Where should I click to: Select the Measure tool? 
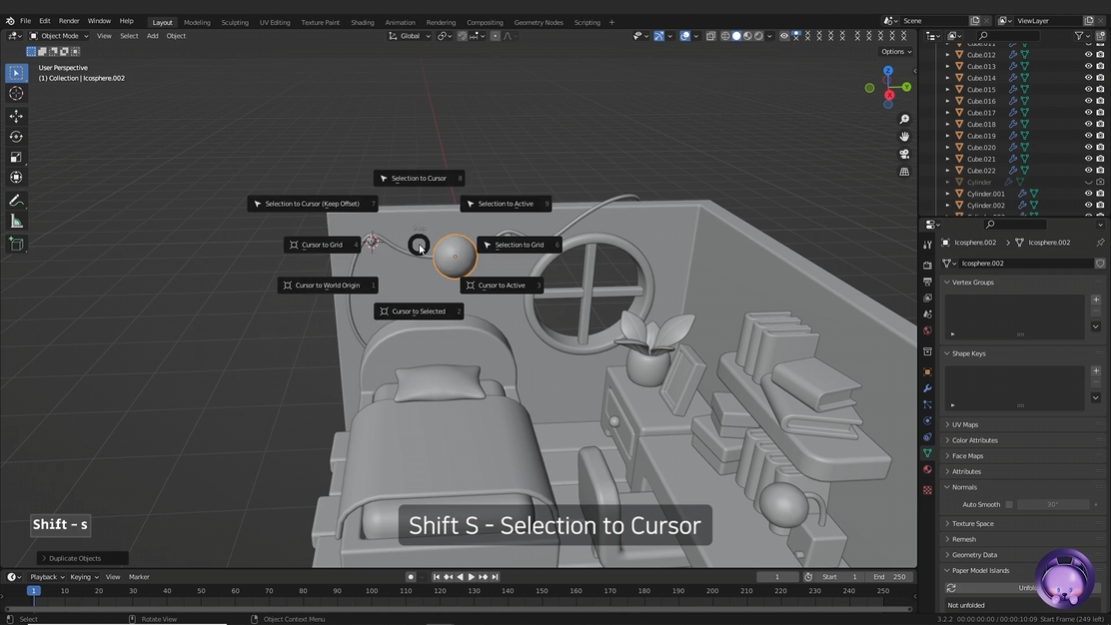(x=16, y=222)
